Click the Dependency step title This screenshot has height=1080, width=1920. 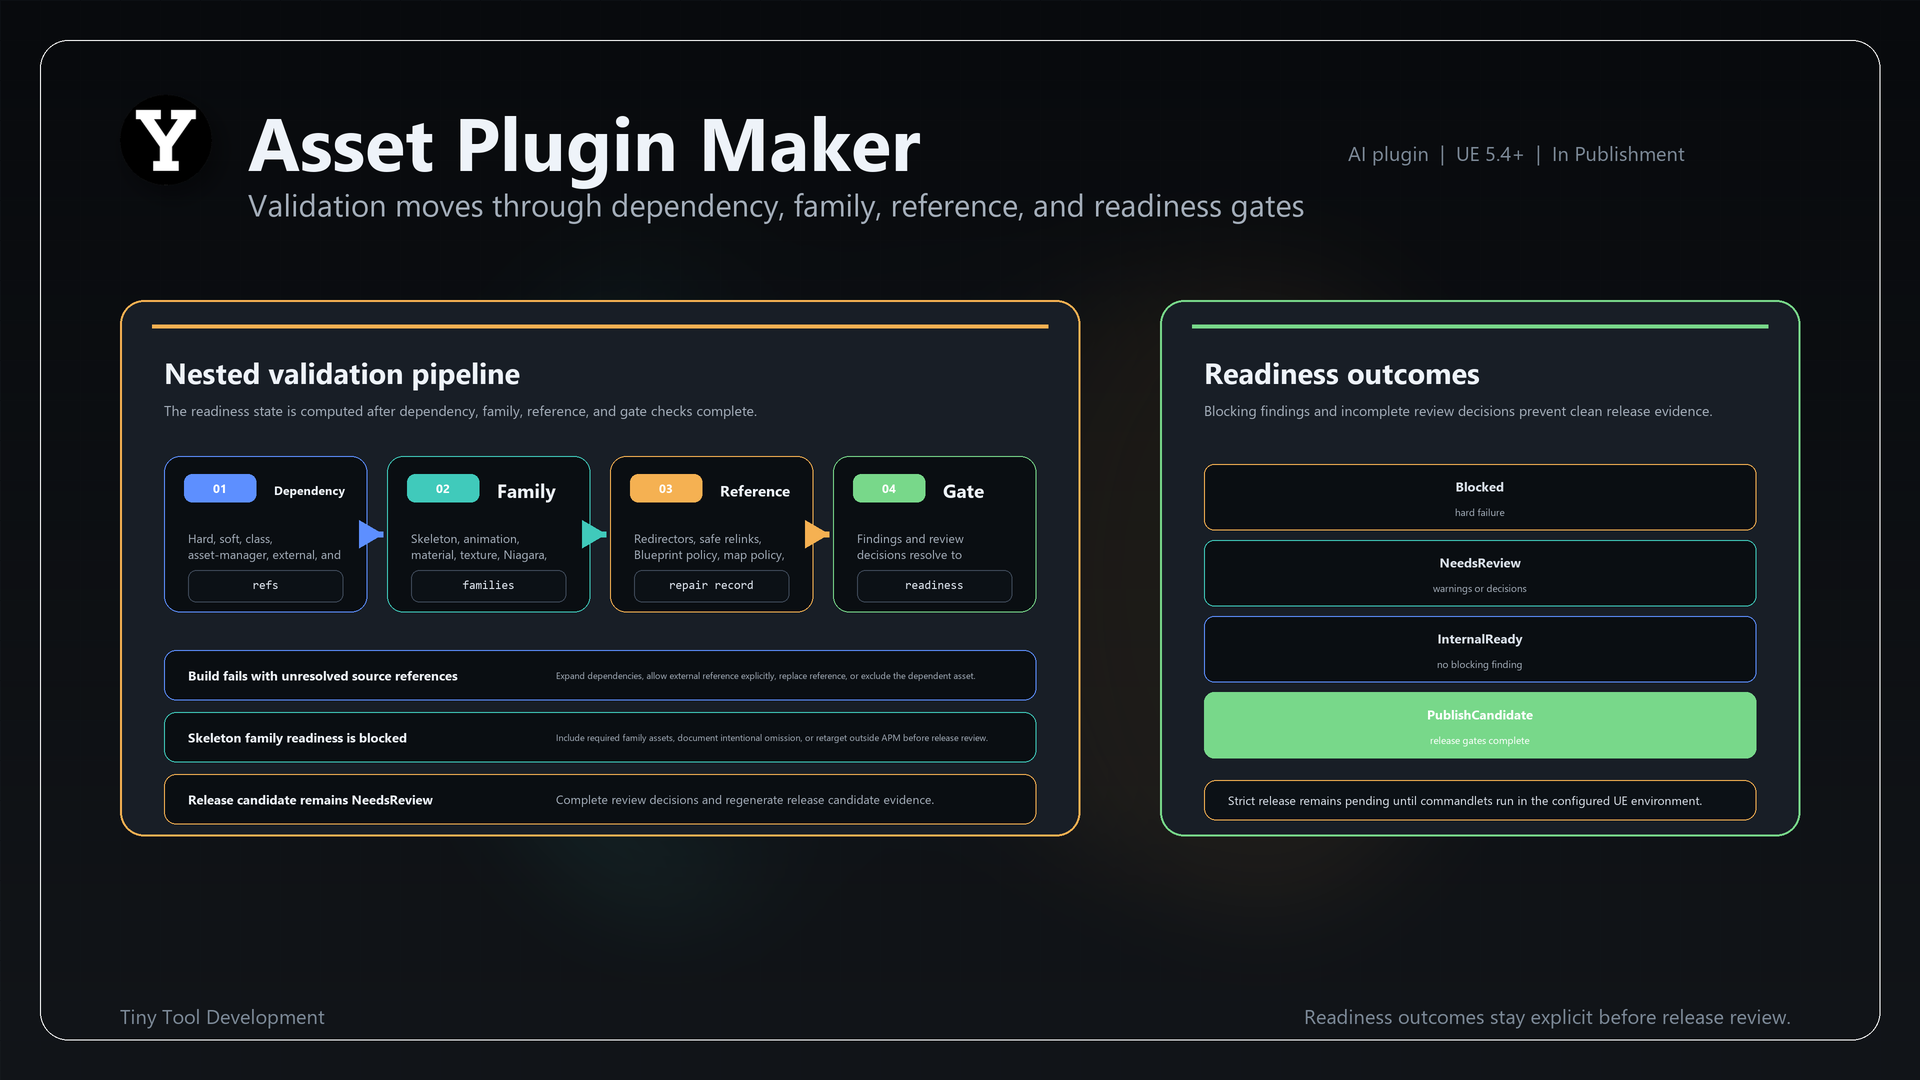pyautogui.click(x=309, y=491)
